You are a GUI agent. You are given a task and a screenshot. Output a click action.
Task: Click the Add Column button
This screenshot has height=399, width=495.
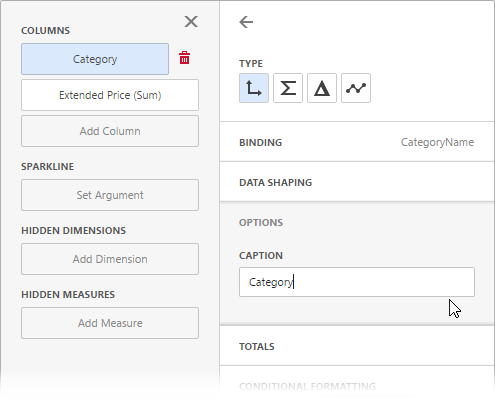(x=110, y=131)
